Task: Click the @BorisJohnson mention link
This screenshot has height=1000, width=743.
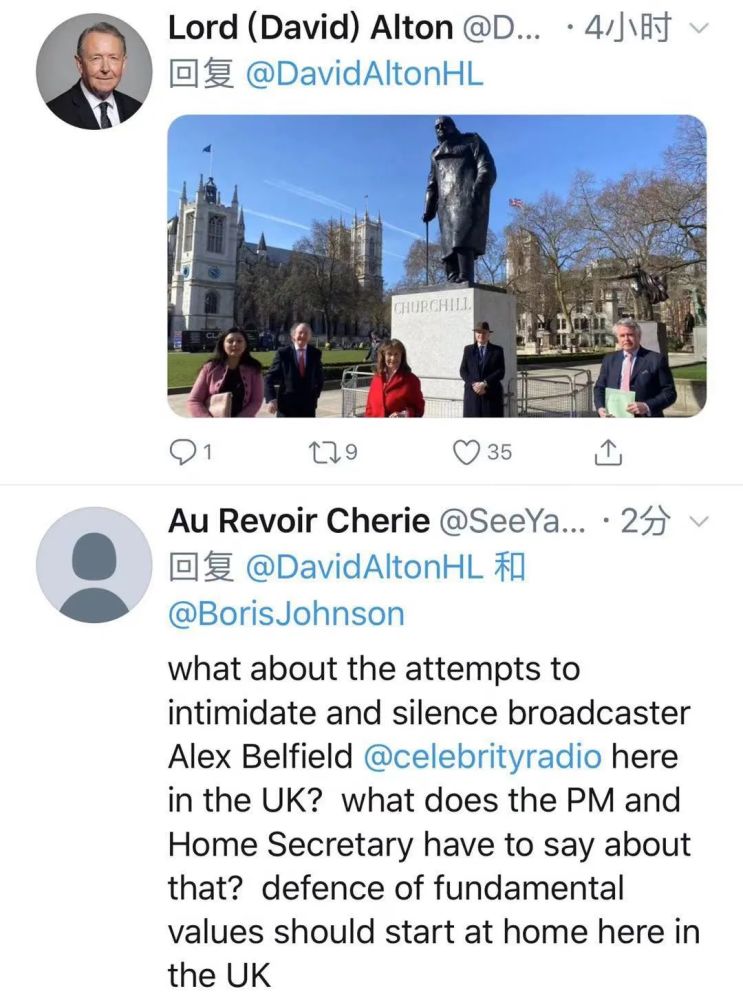Action: pos(286,613)
